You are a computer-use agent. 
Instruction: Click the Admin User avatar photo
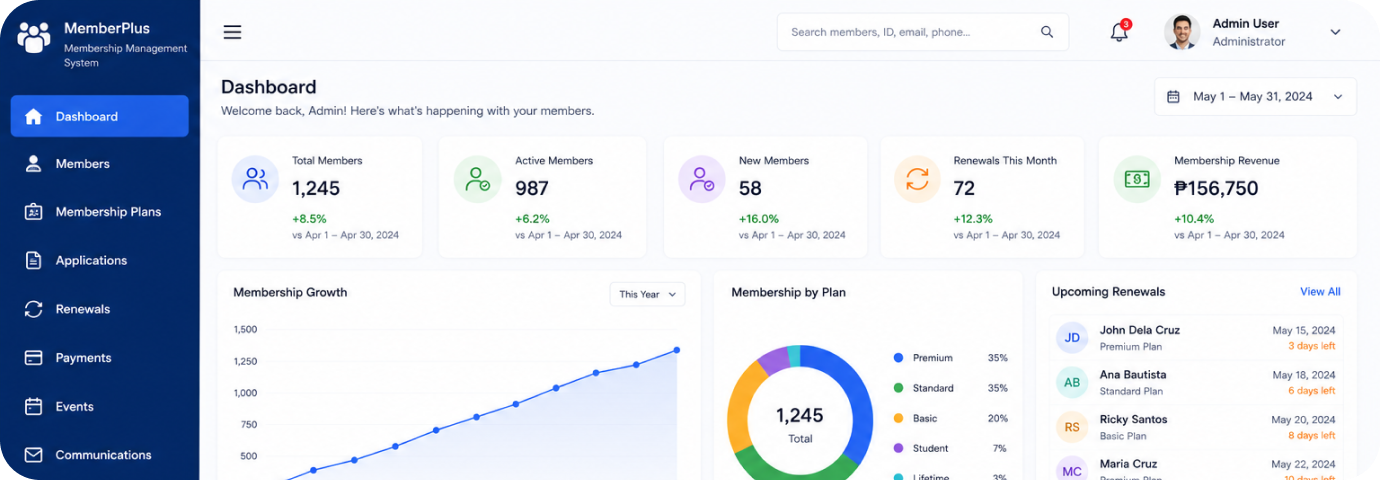tap(1182, 32)
